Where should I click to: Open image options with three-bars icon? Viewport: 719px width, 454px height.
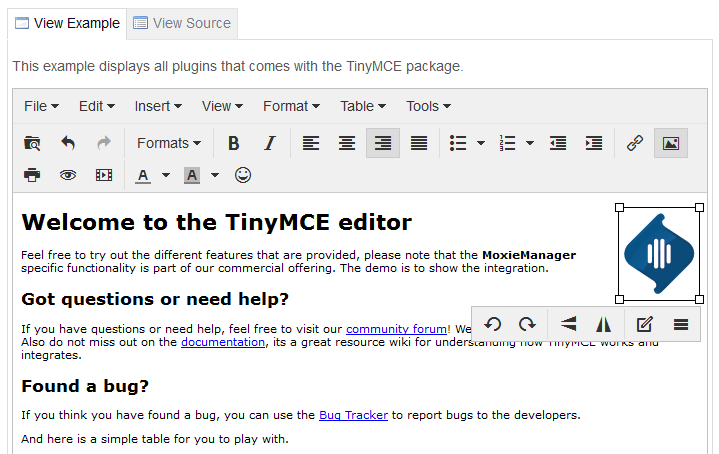pyautogui.click(x=681, y=325)
